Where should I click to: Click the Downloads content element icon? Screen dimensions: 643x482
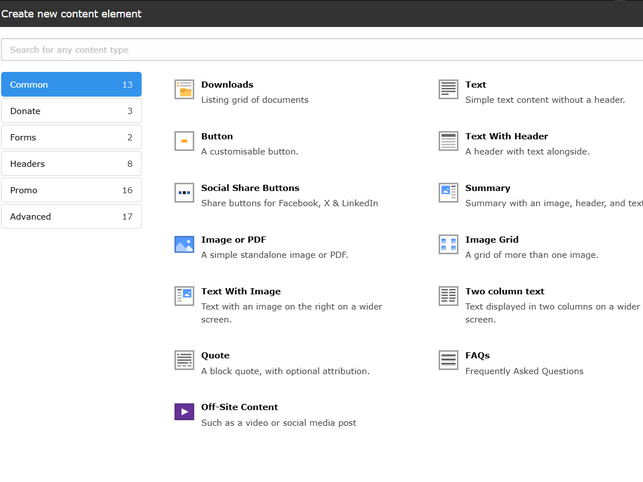click(x=184, y=90)
